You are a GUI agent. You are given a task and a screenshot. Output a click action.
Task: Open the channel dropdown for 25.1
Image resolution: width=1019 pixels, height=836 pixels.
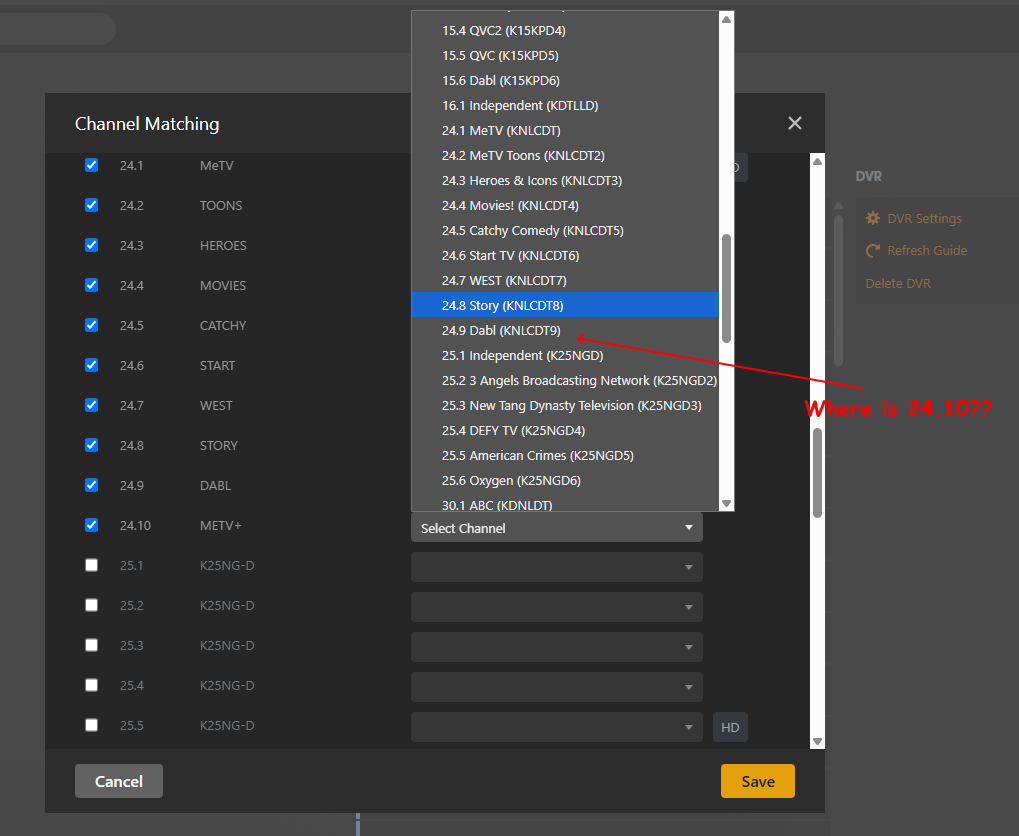coord(557,567)
